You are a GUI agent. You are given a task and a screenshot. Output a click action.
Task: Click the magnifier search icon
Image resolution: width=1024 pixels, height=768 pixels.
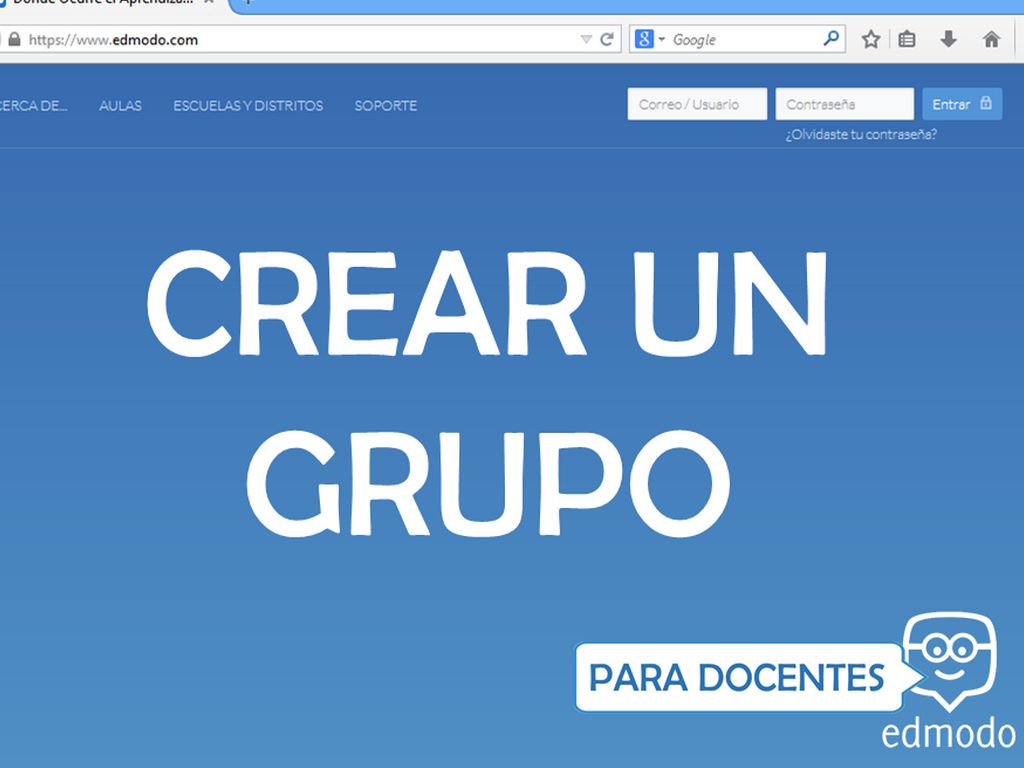(831, 39)
